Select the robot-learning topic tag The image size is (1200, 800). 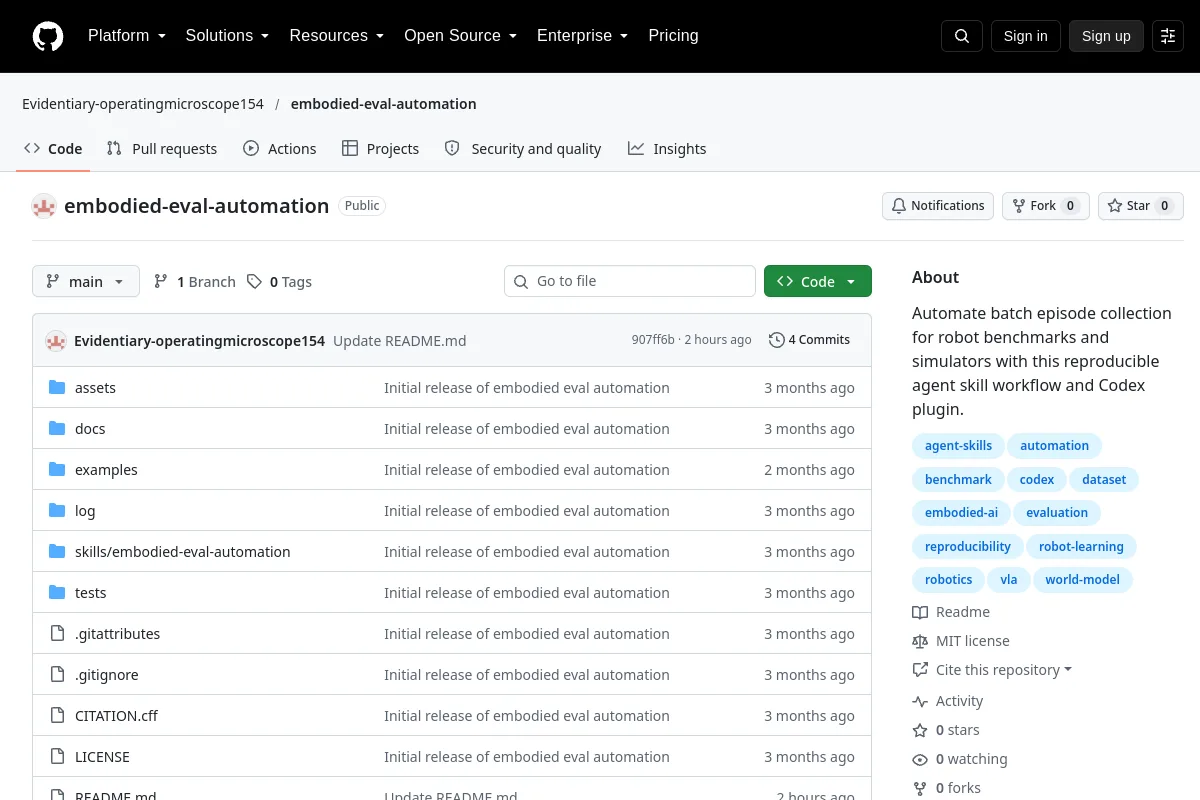pos(1081,547)
